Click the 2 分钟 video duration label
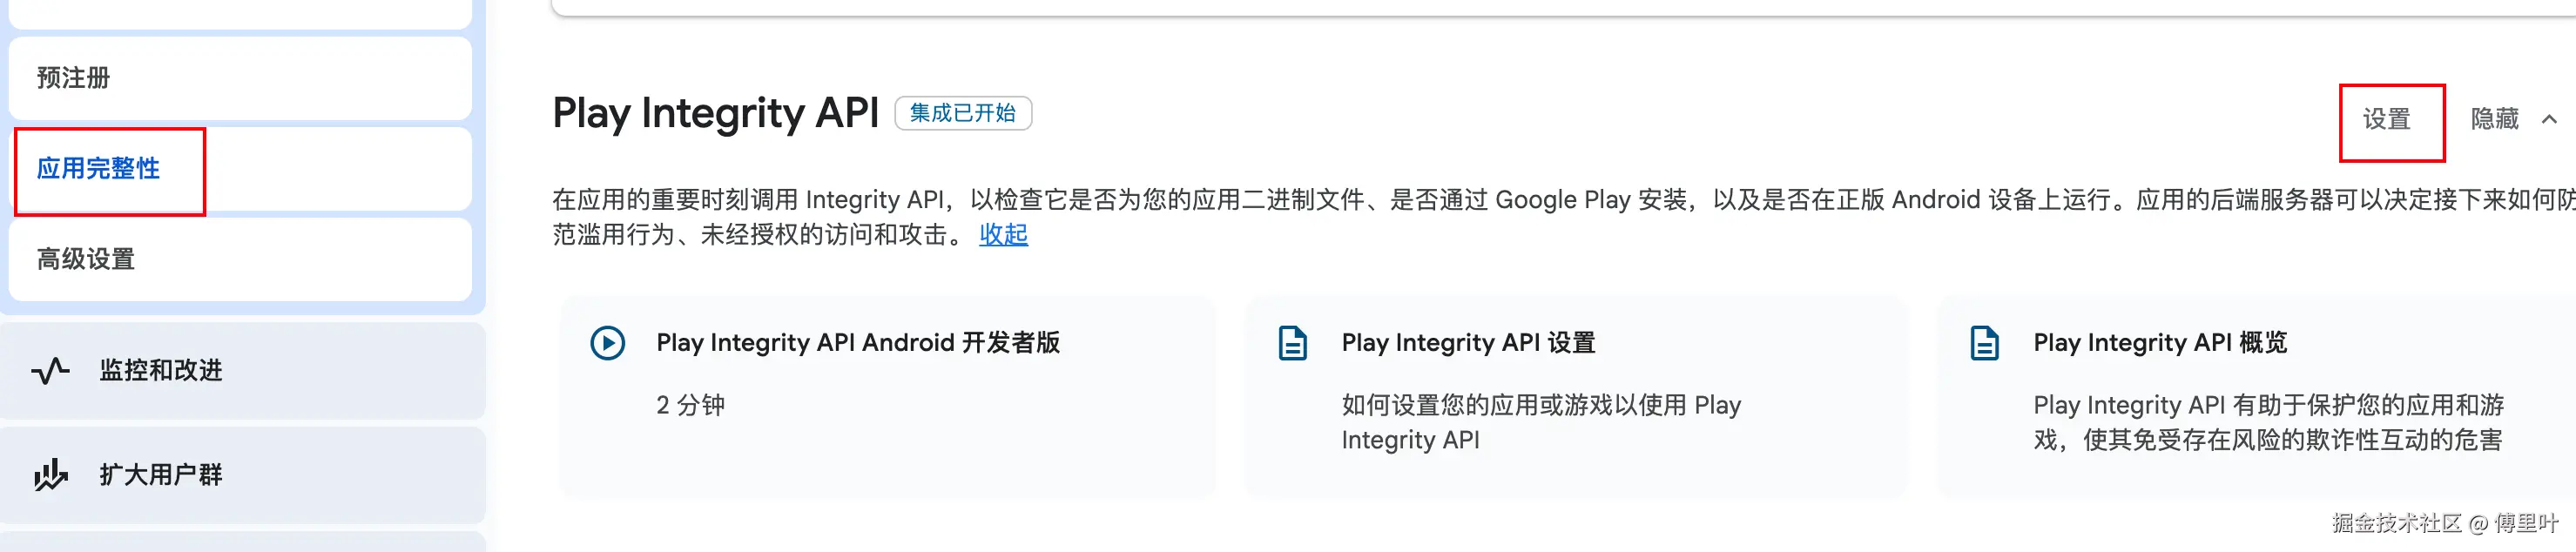The image size is (2576, 552). coord(690,405)
